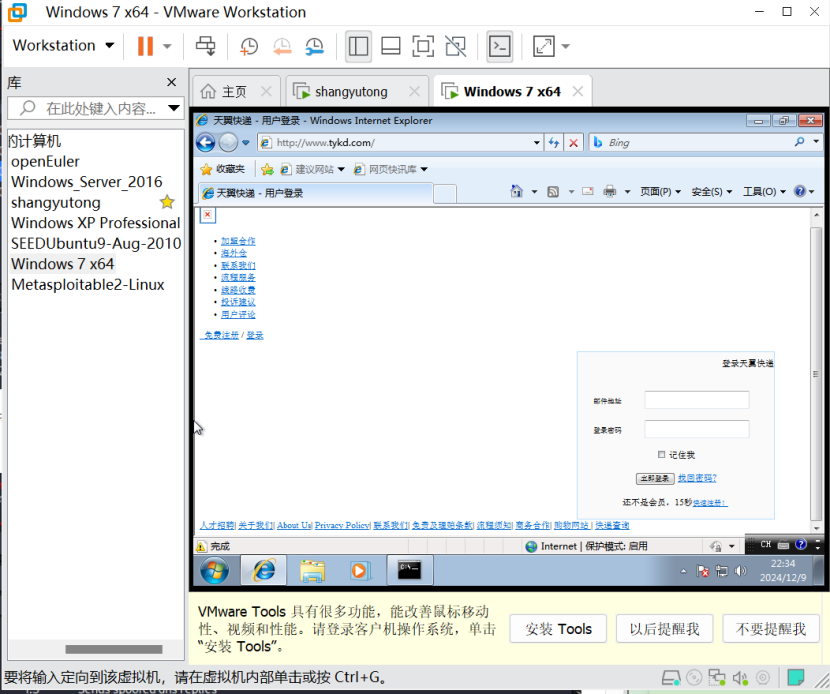830x694 pixels.
Task: Click the IE red stop loading icon
Action: coord(573,142)
